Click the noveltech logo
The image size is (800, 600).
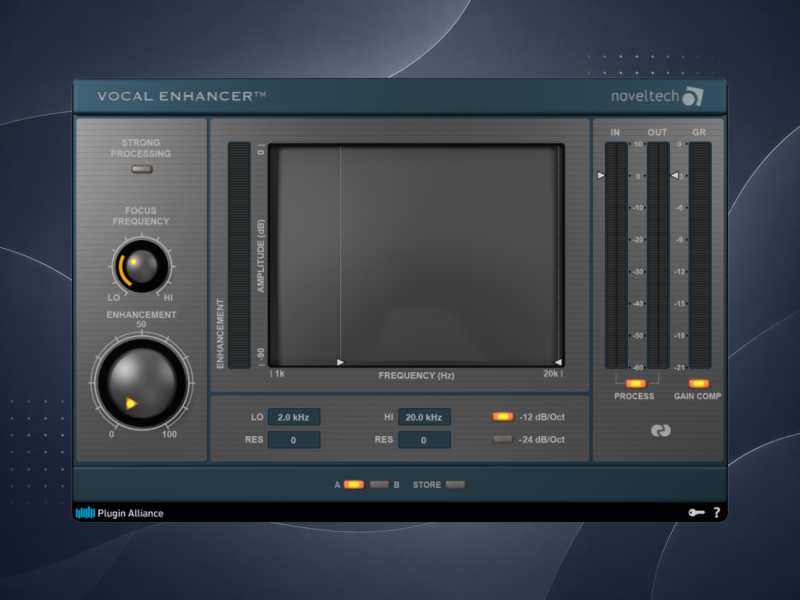[x=657, y=96]
